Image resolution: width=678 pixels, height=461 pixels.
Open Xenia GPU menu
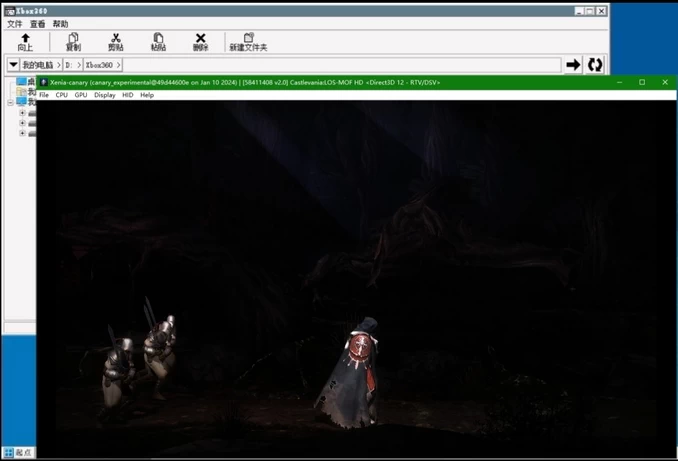click(81, 95)
